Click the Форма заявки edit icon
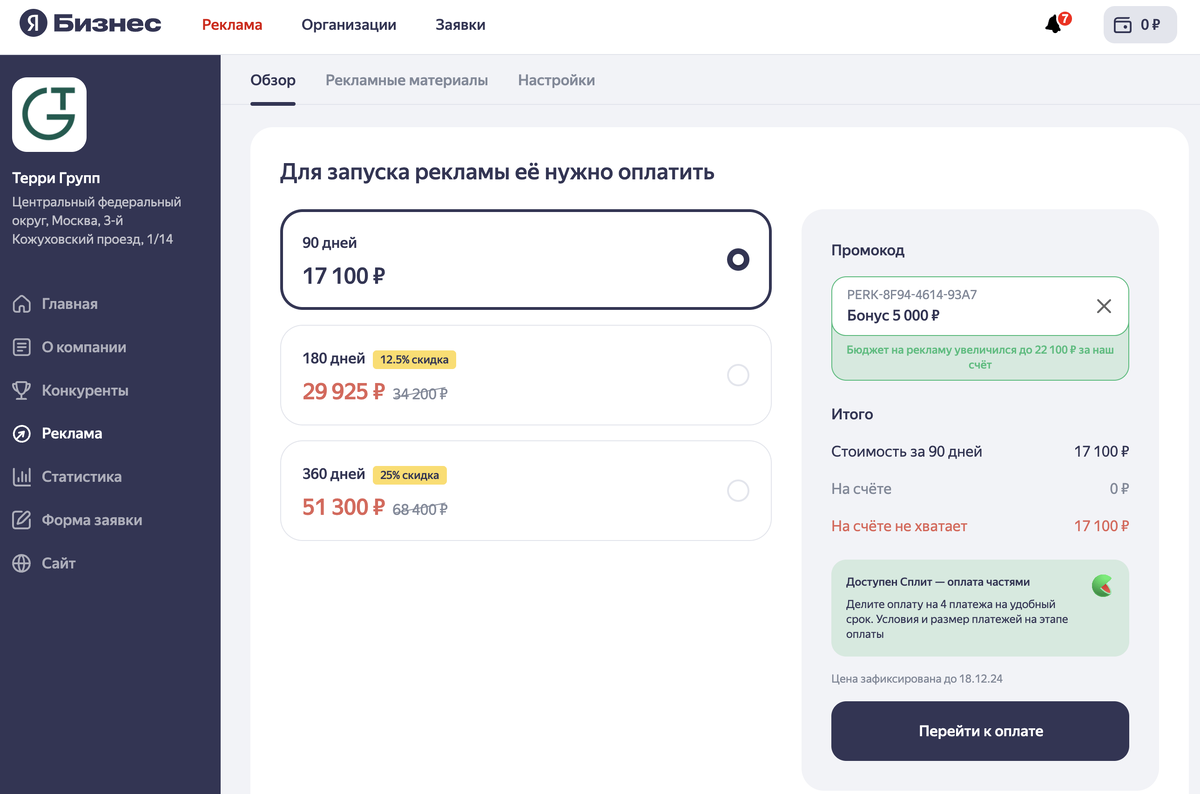The height and width of the screenshot is (794, 1200). pos(21,520)
